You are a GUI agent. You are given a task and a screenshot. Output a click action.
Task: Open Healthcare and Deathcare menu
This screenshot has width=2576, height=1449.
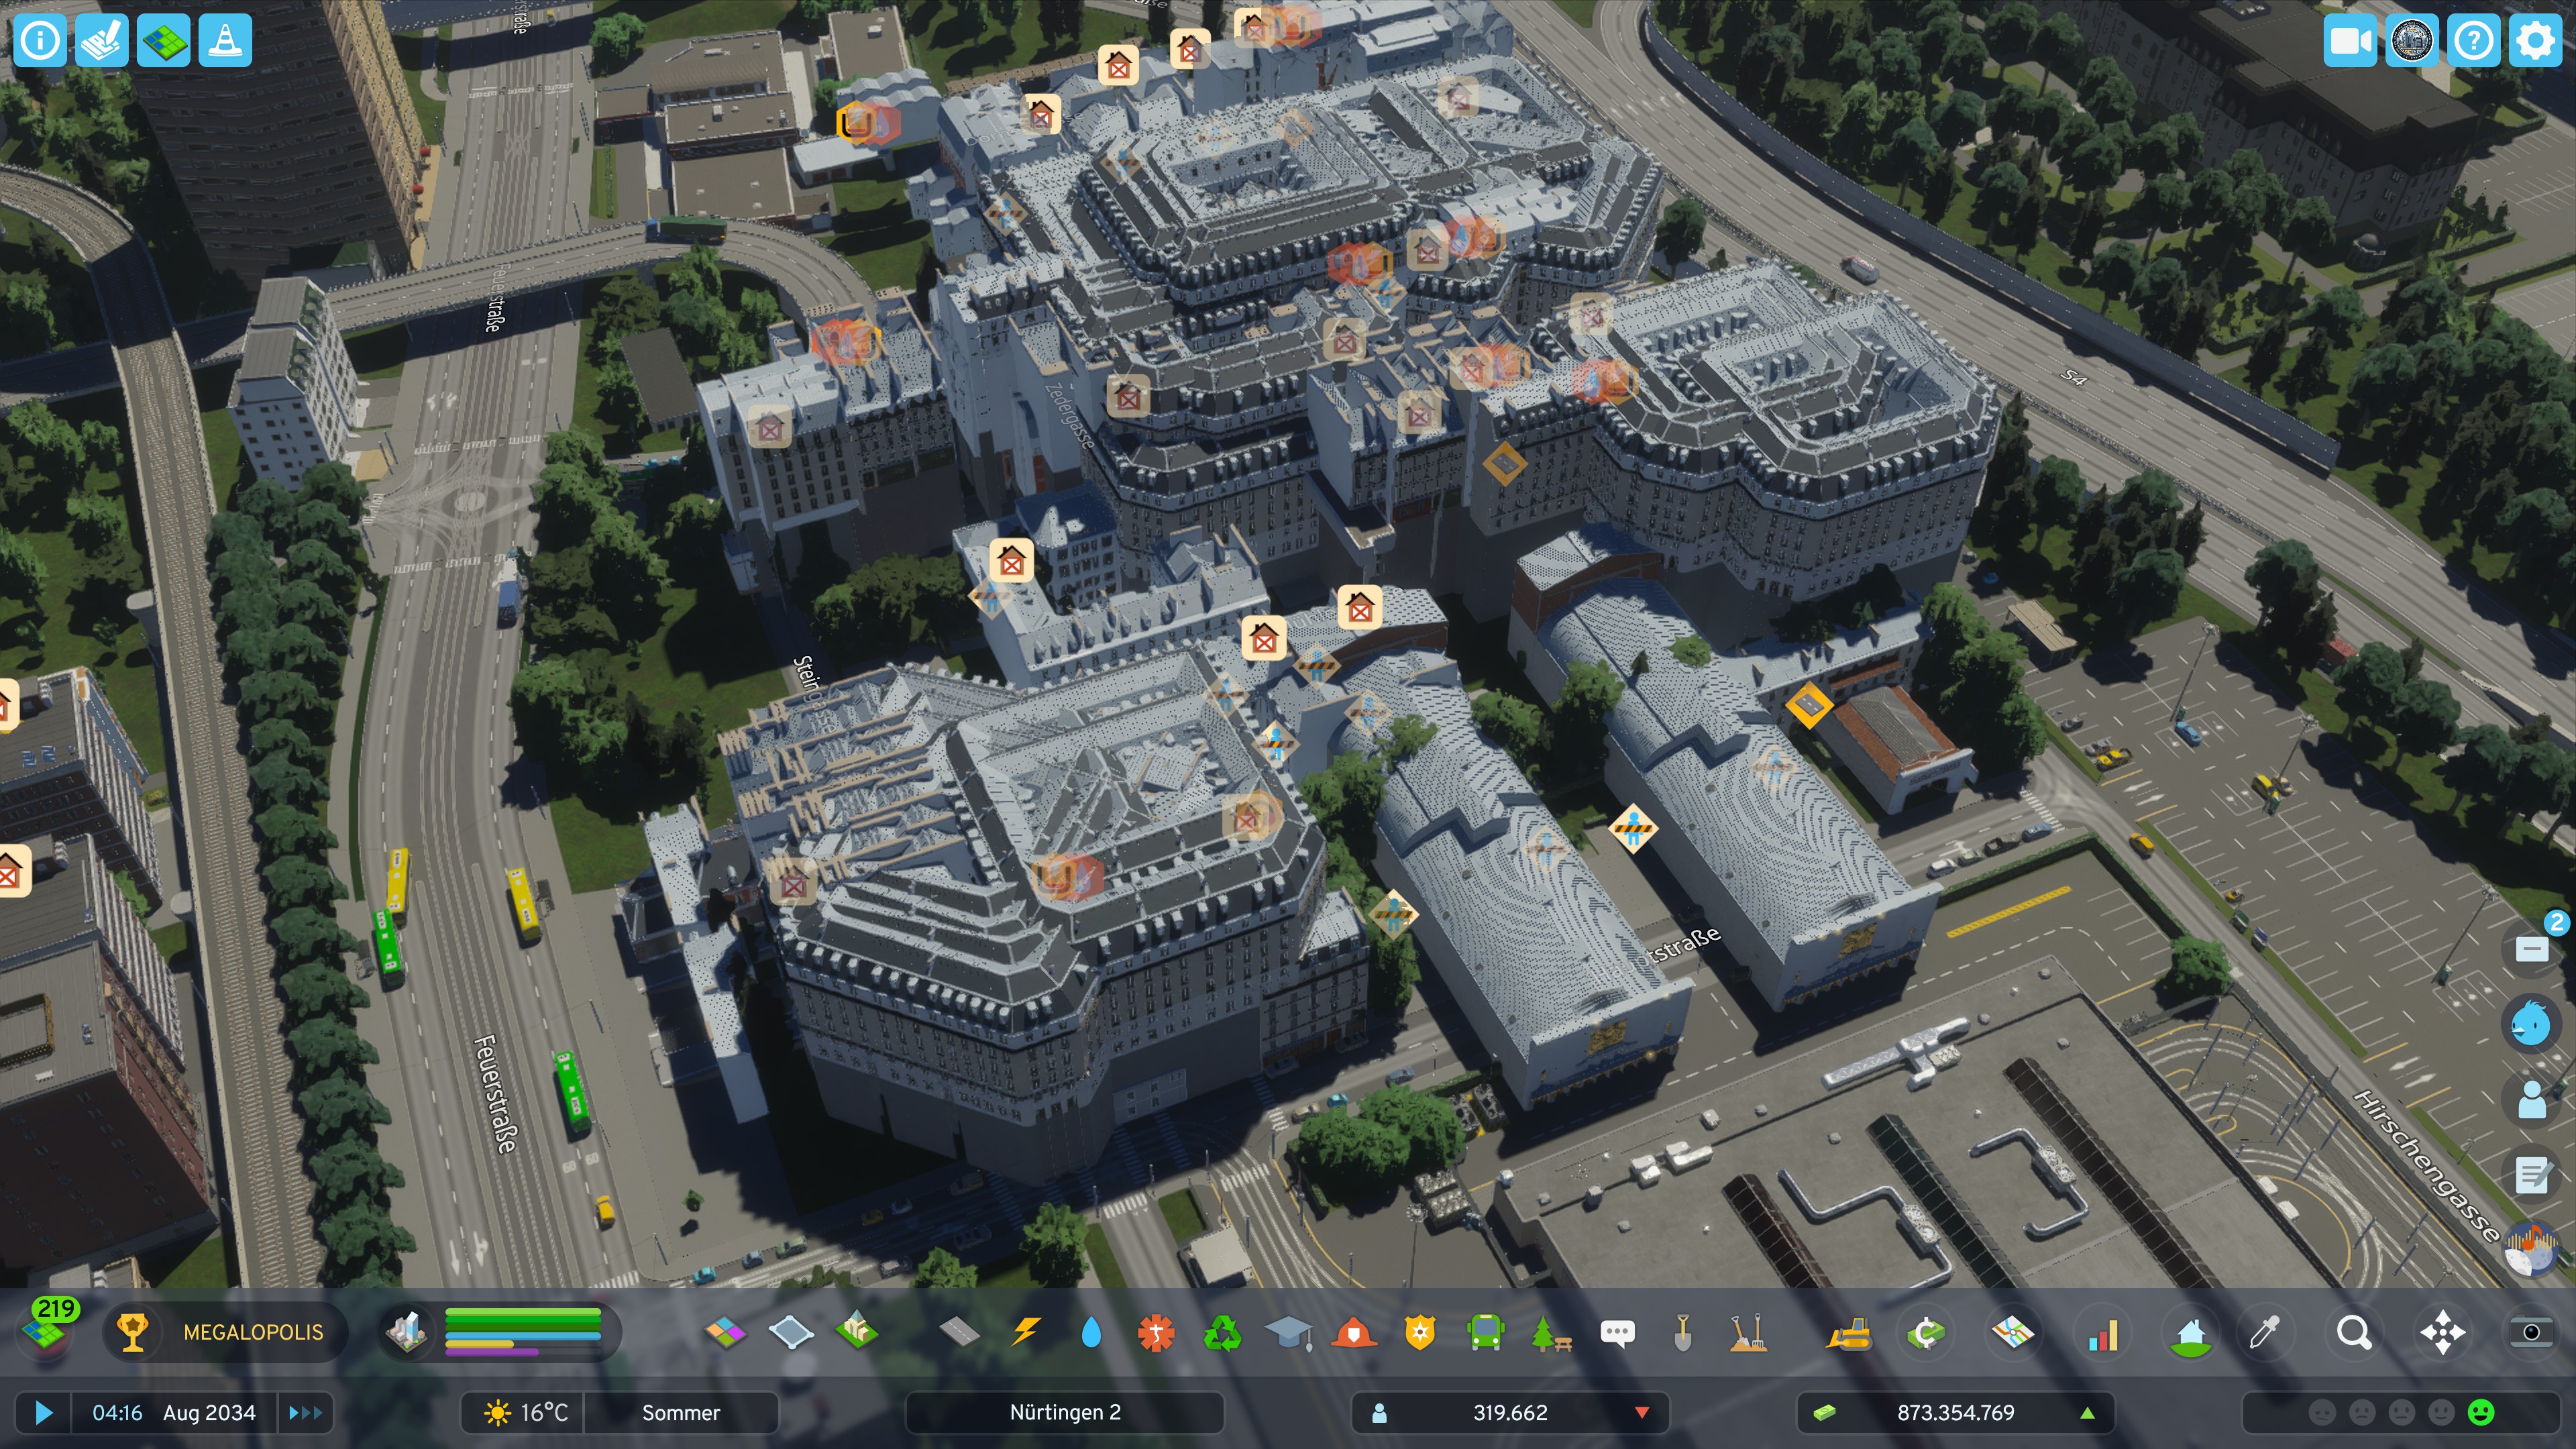[1156, 1332]
